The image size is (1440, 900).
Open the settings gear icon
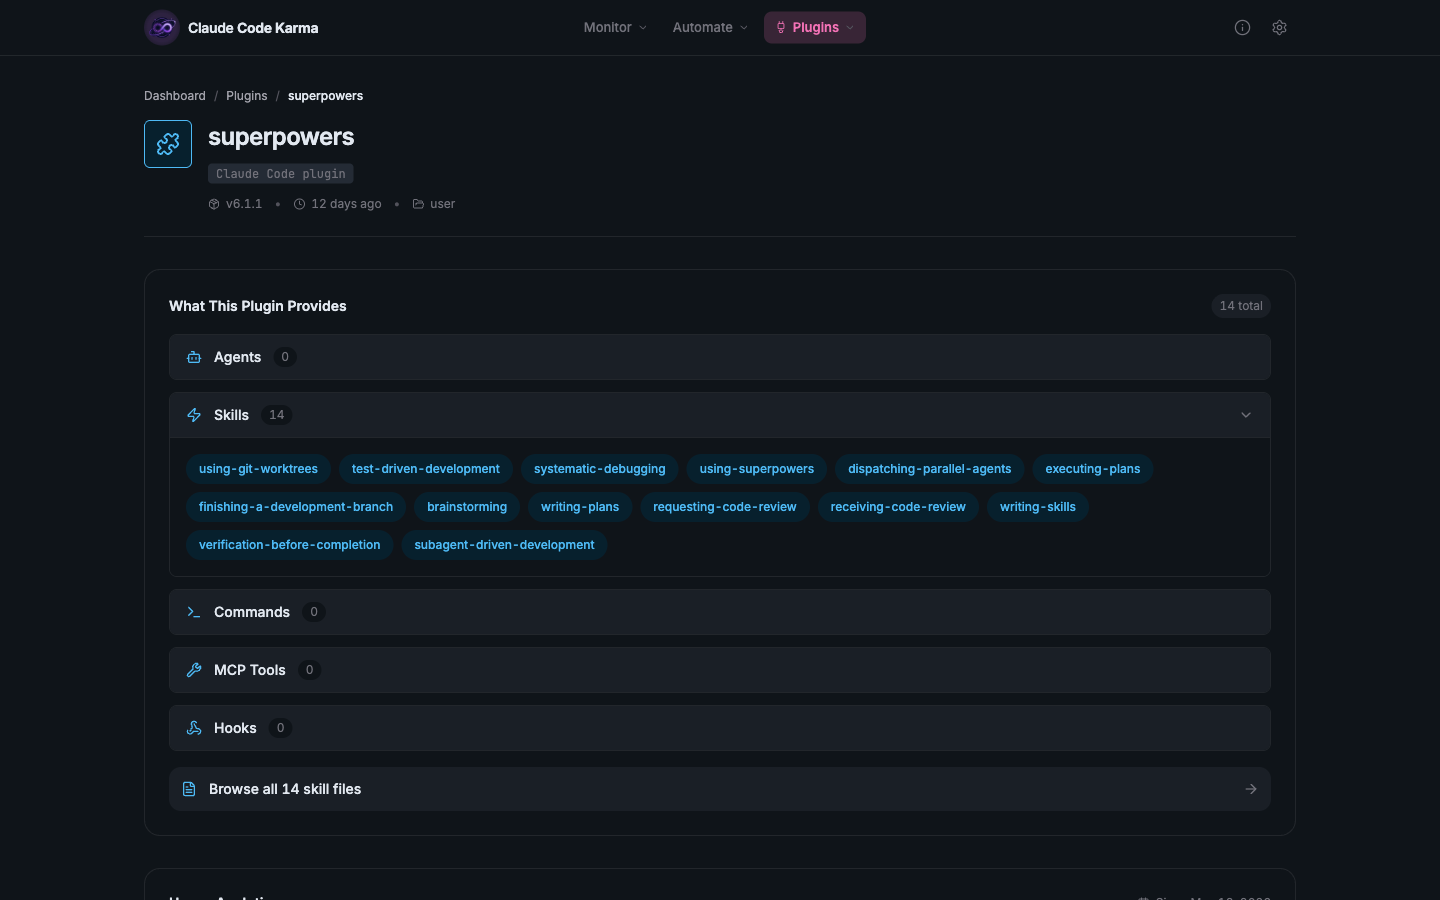[1279, 28]
